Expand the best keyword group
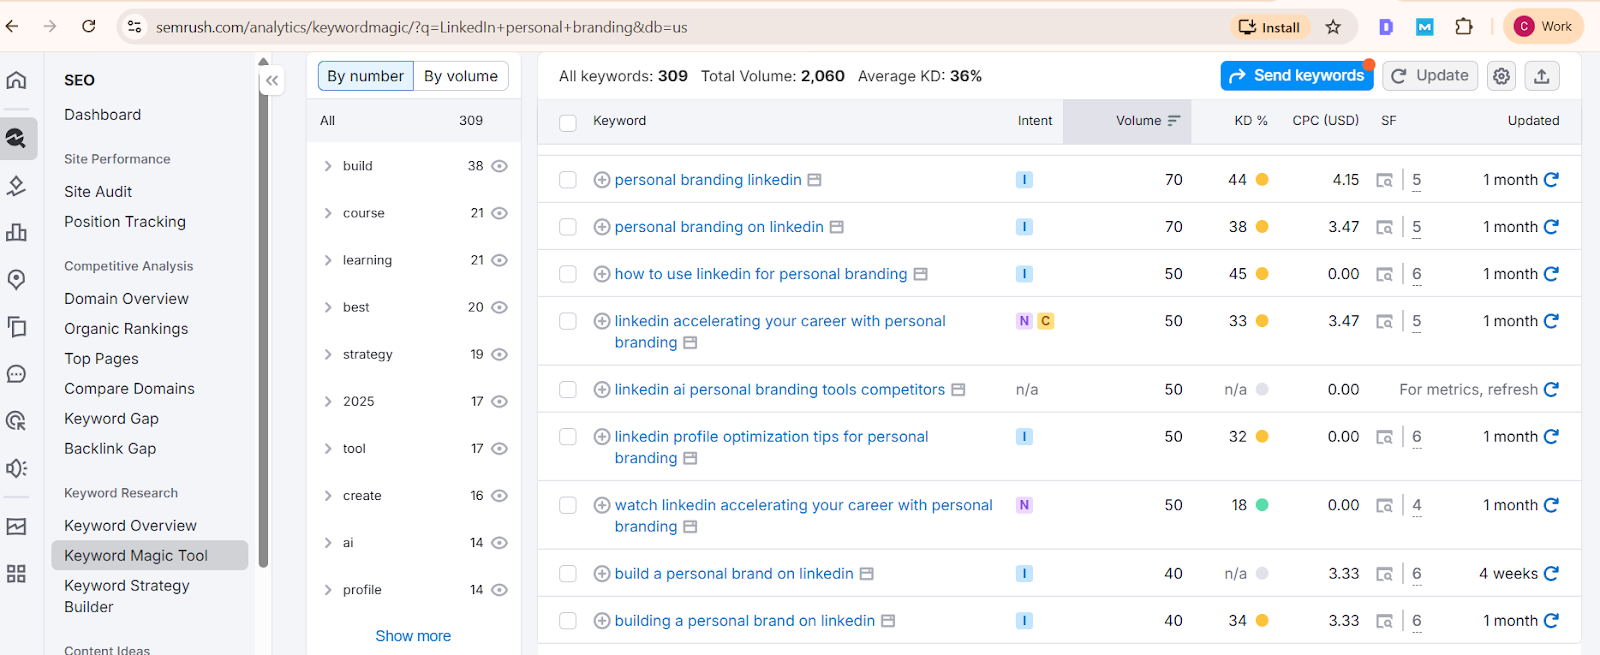 click(328, 307)
